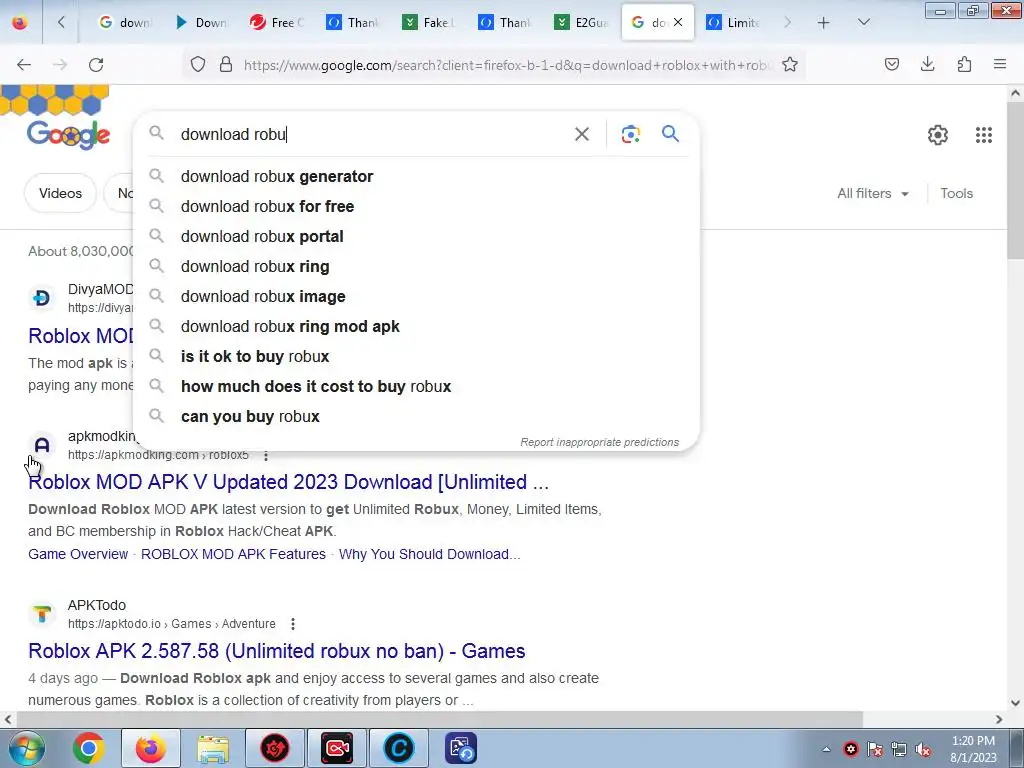Open Firefox application hamburger menu
This screenshot has height=768, width=1024.
click(x=1000, y=64)
